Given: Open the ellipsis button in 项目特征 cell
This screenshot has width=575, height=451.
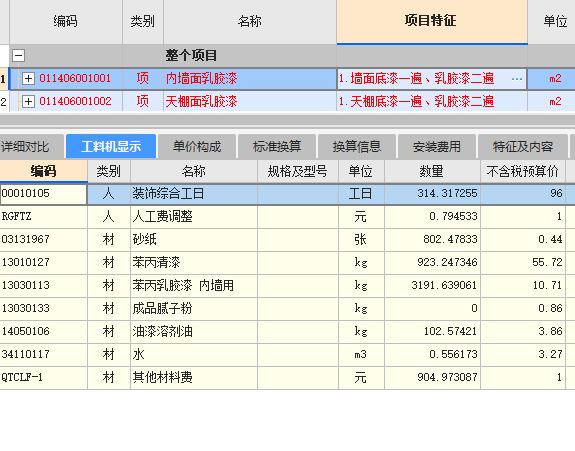Looking at the screenshot, I should [517, 78].
